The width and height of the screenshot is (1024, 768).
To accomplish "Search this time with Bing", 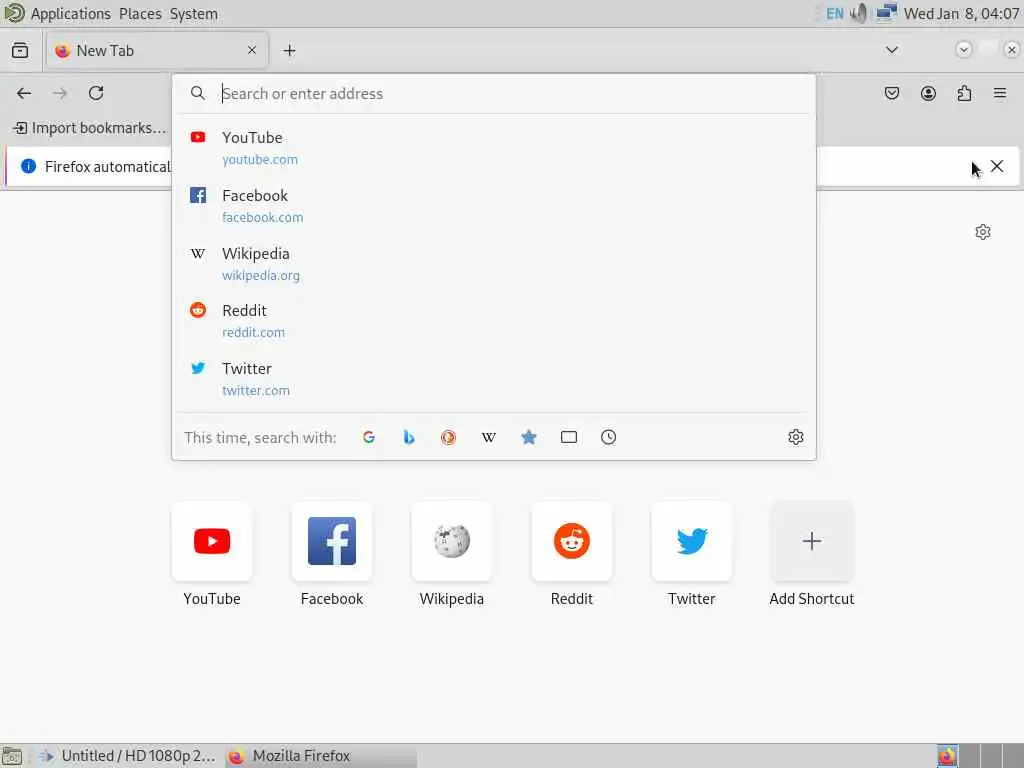I will 409,438.
